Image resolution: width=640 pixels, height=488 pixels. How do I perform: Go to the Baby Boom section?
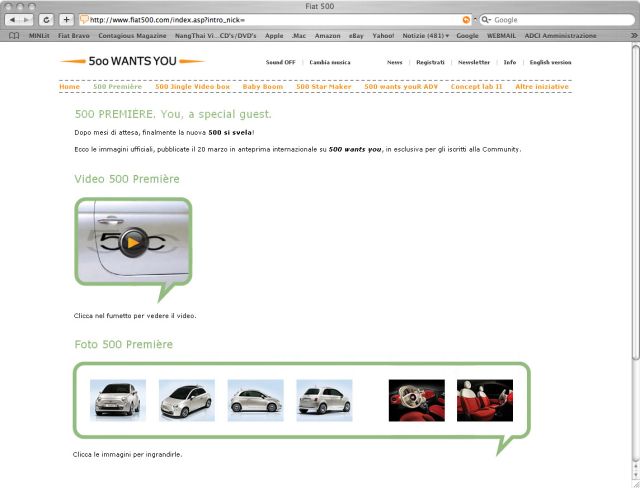(262, 87)
